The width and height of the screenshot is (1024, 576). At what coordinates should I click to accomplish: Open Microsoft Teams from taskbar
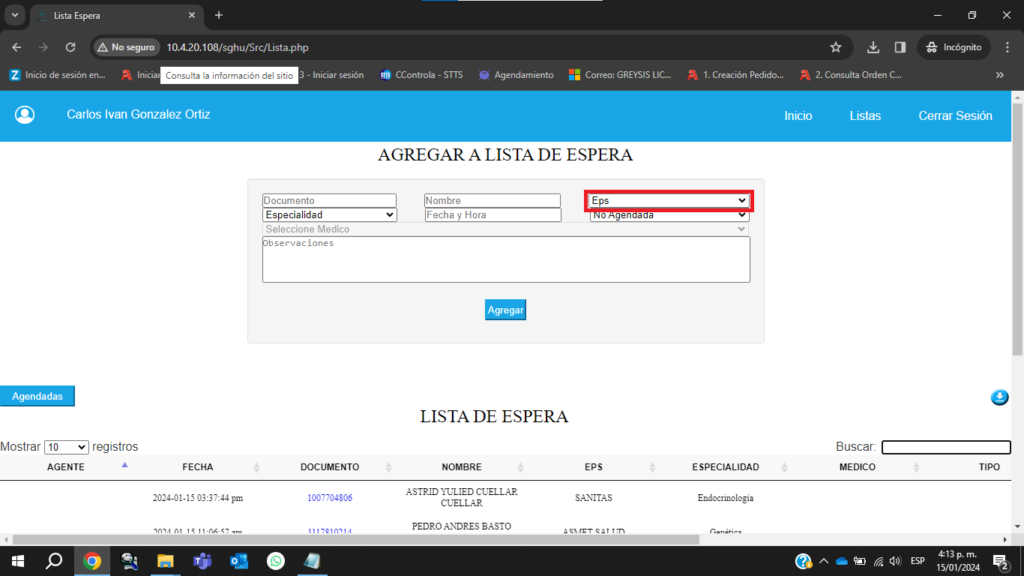(202, 561)
